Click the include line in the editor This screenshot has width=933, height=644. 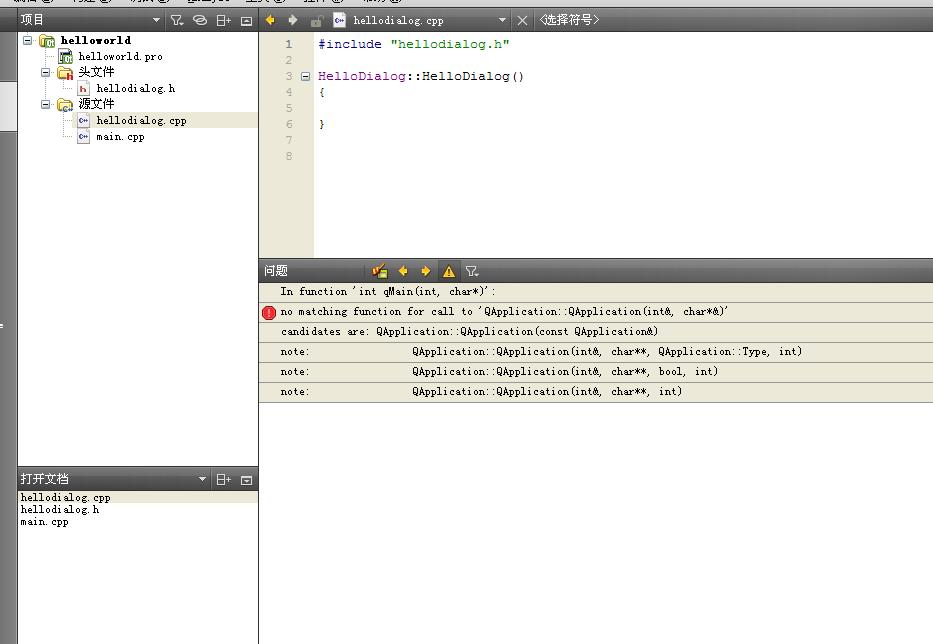point(414,44)
